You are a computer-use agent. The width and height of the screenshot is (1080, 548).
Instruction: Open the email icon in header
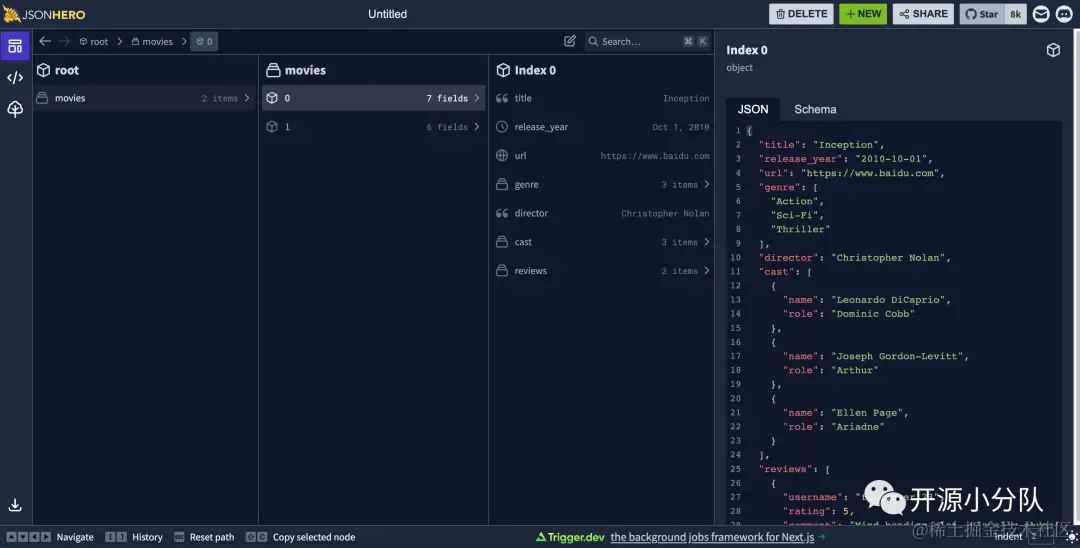[1041, 14]
